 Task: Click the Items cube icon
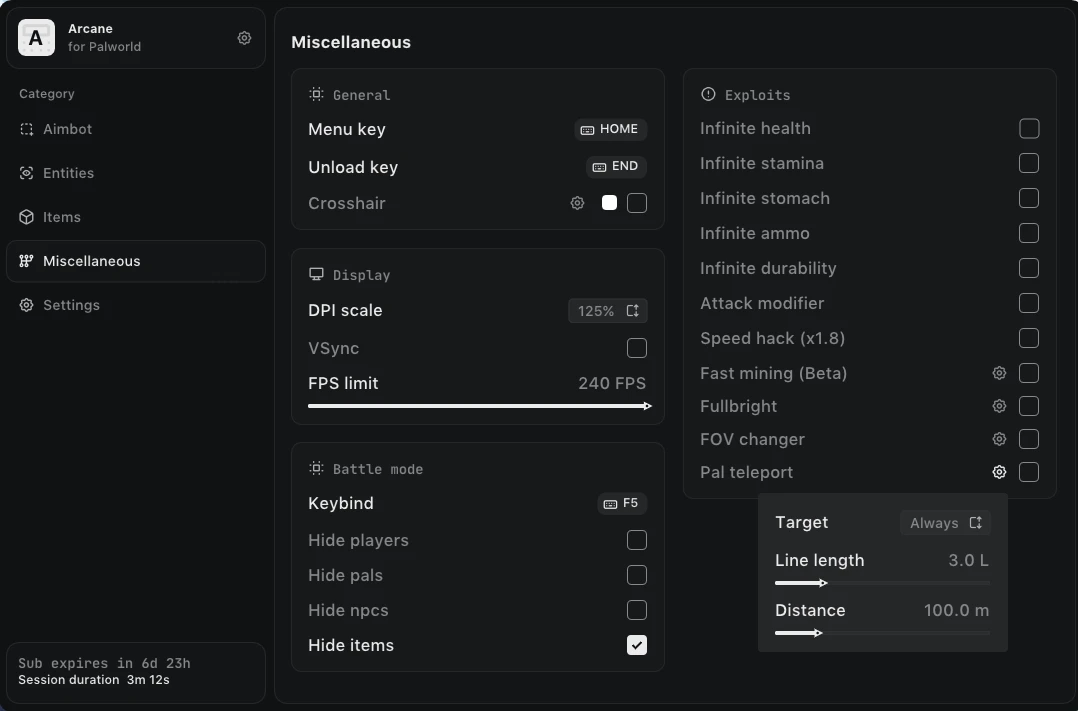coord(26,217)
